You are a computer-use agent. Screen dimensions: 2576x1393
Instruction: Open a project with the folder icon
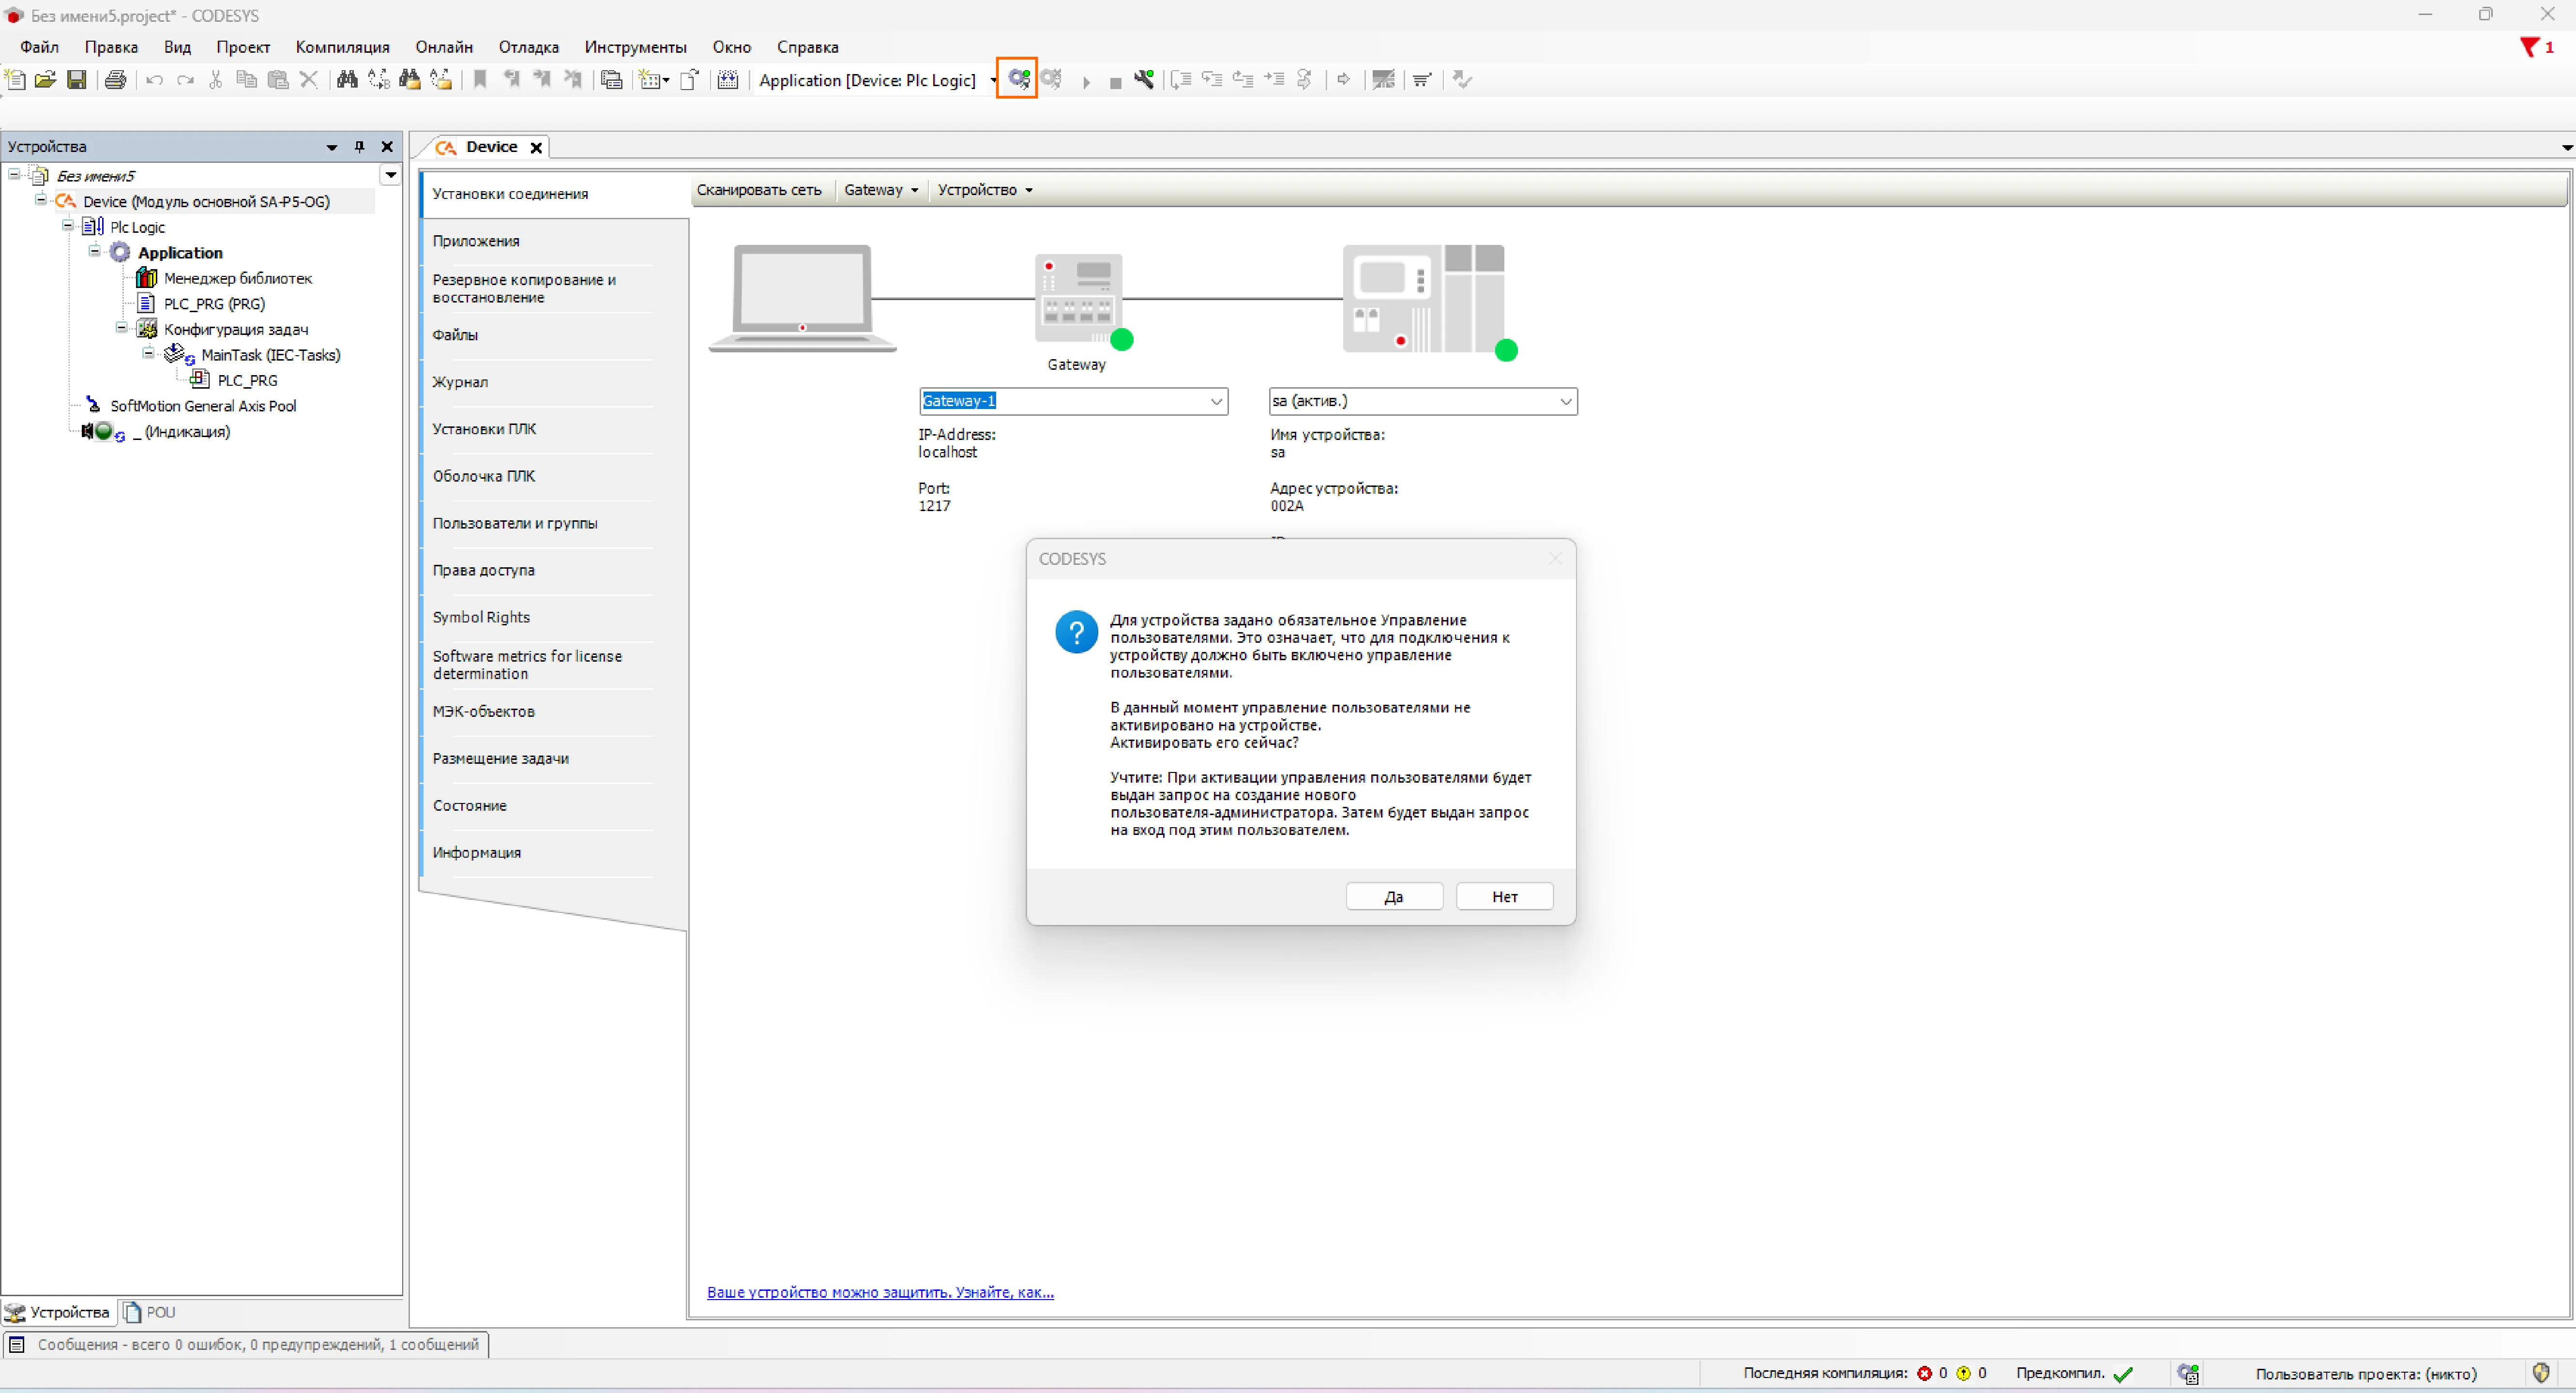tap(46, 80)
